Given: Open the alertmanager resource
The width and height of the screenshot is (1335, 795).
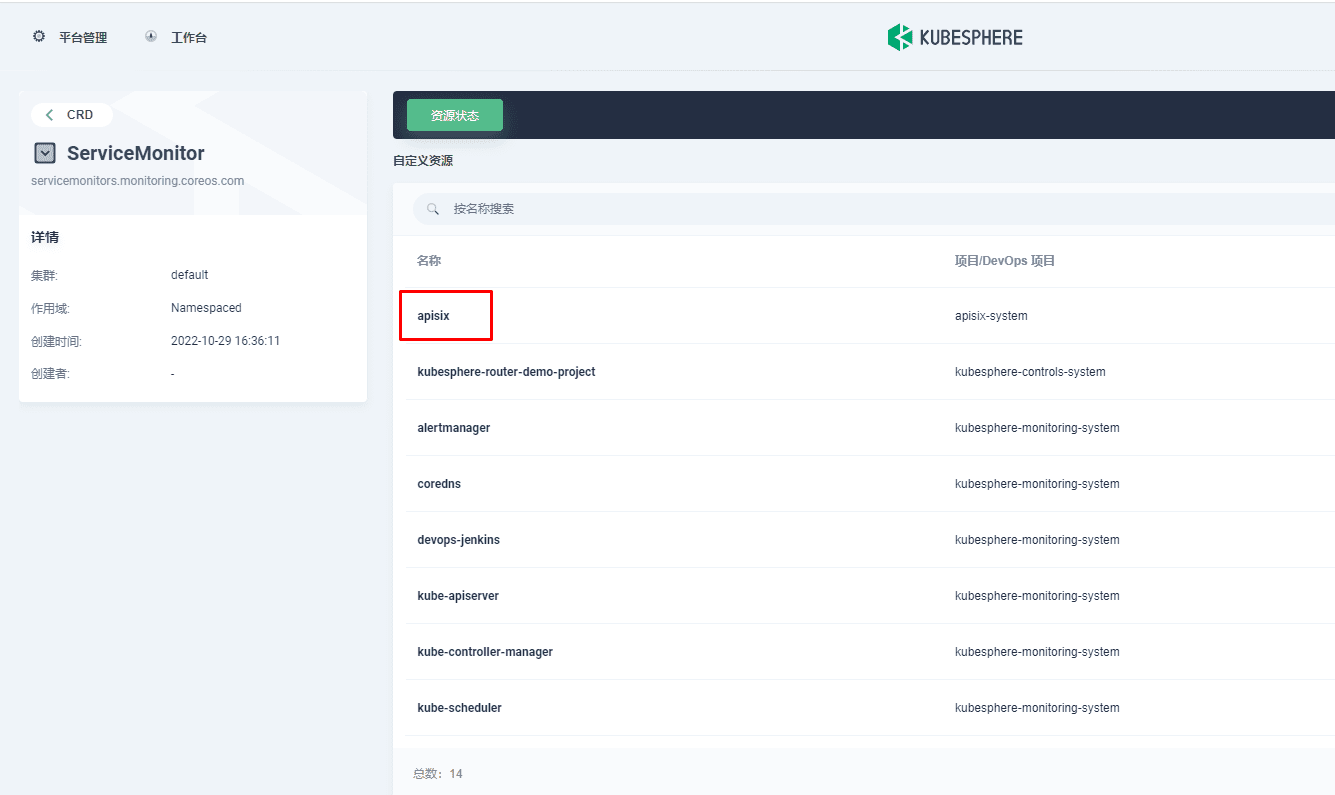Looking at the screenshot, I should click(454, 428).
